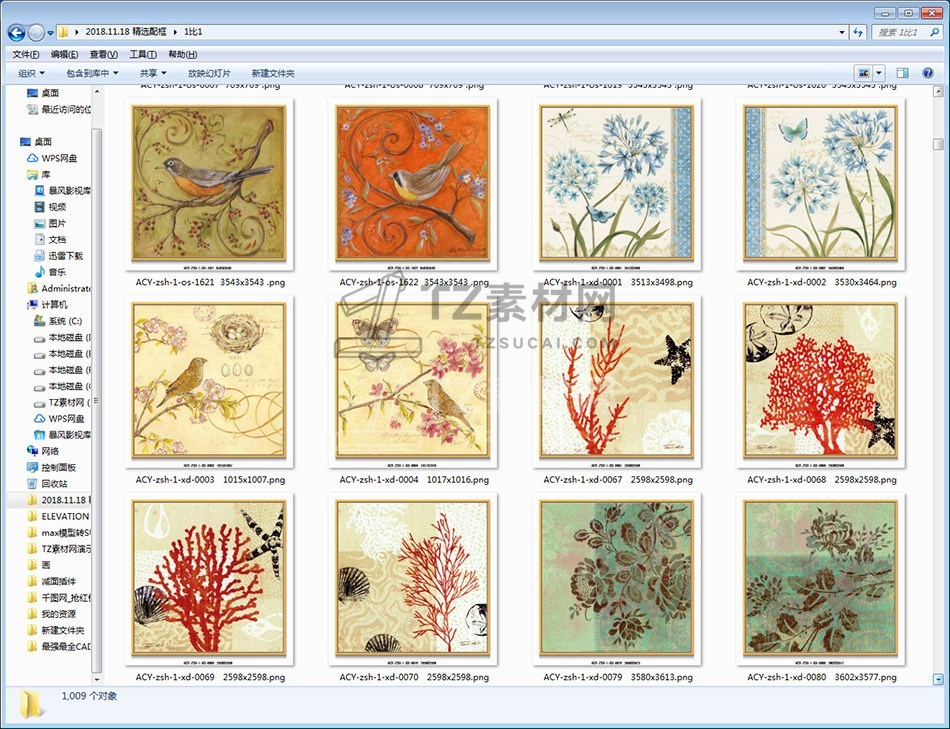Open the 共享 dropdown in toolbar

coord(152,73)
